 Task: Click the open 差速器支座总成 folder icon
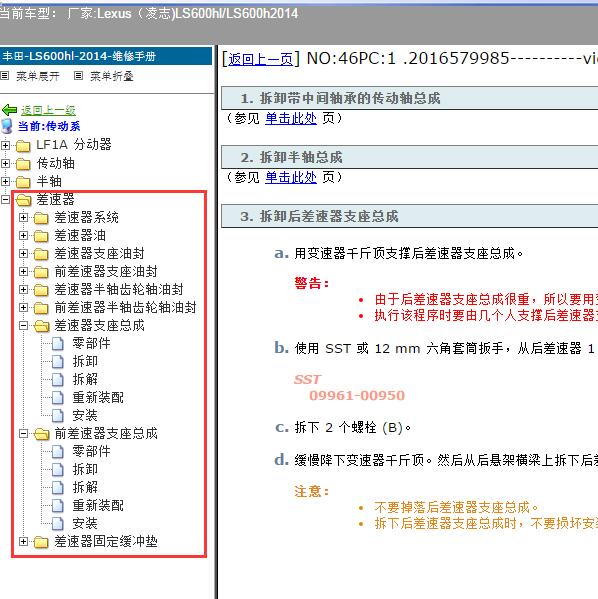point(41,326)
